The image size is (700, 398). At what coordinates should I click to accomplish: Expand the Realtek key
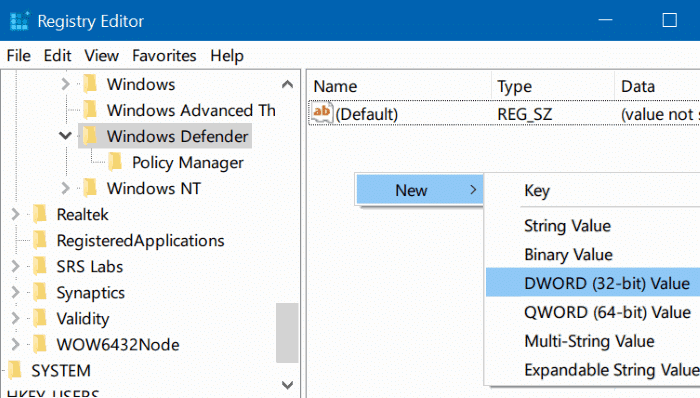click(15, 214)
